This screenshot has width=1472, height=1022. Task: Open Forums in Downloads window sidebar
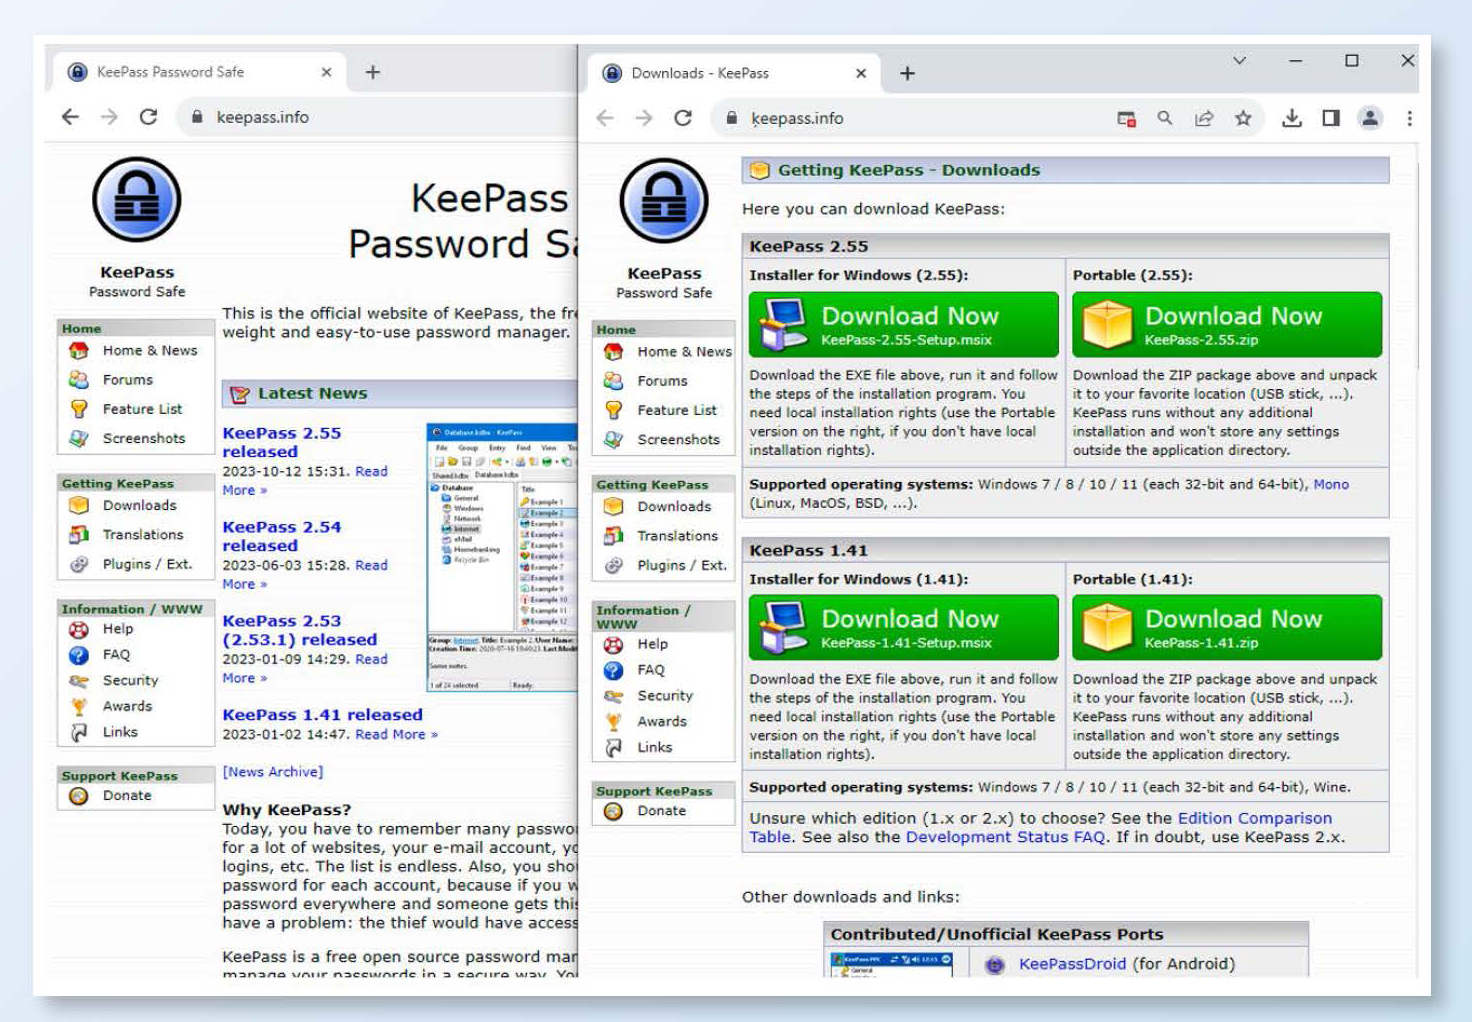[x=662, y=381]
